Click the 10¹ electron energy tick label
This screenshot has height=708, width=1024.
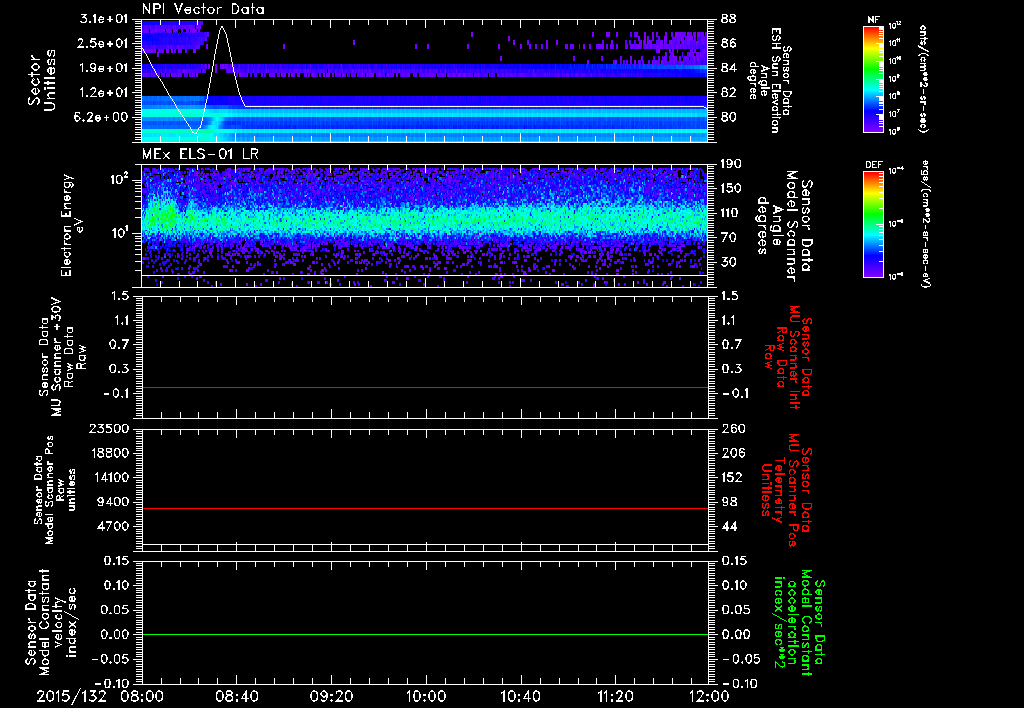point(119,233)
